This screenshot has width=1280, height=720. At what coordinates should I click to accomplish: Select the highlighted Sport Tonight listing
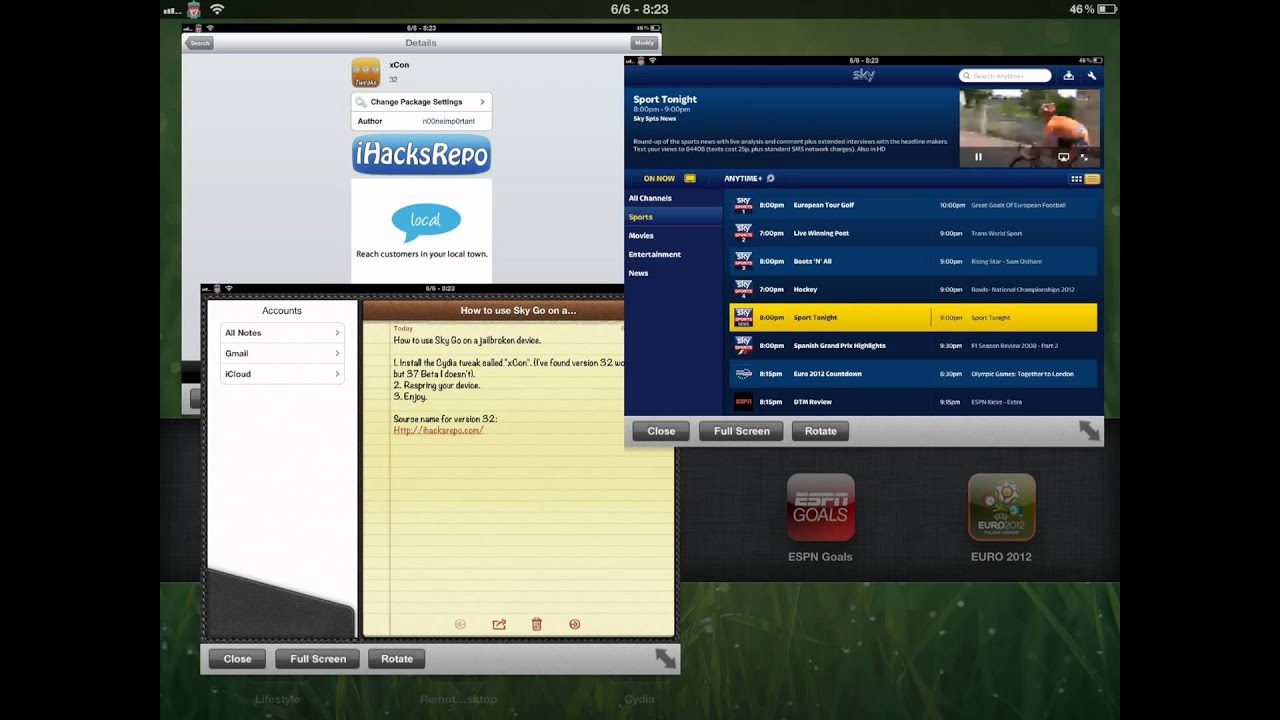[913, 317]
